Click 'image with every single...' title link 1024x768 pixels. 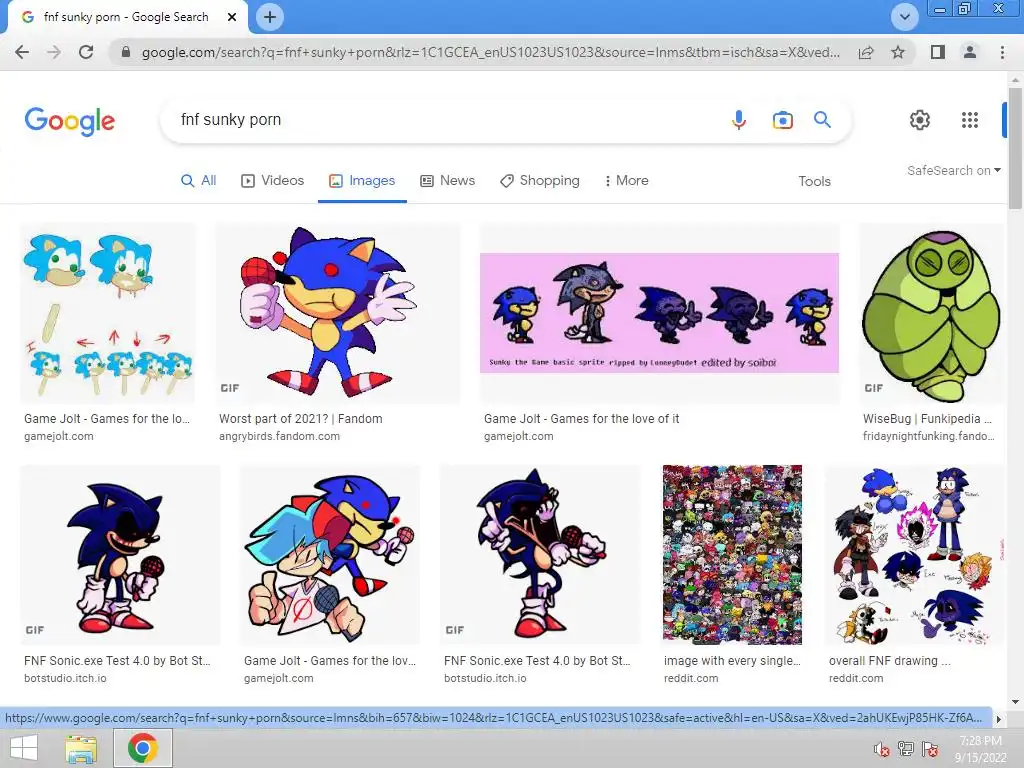point(732,661)
